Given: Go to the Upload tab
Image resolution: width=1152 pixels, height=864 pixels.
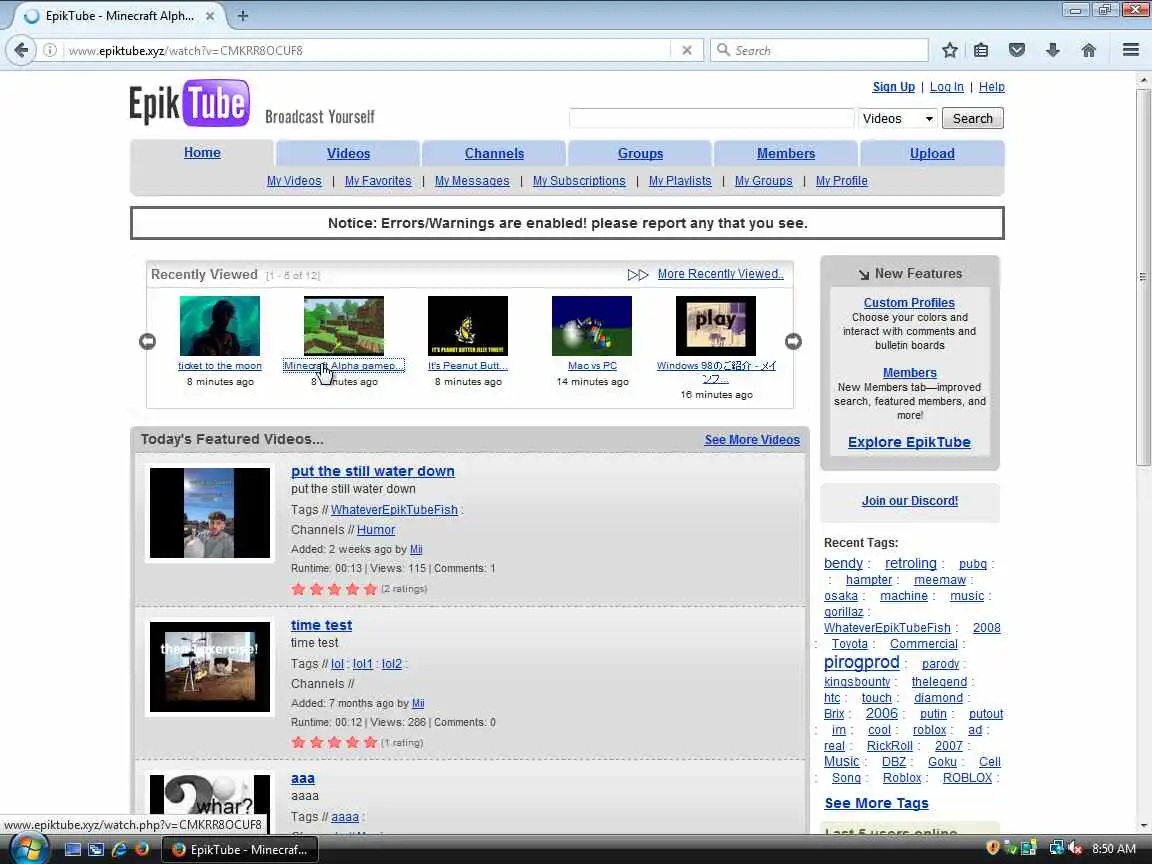Looking at the screenshot, I should pyautogui.click(x=932, y=154).
